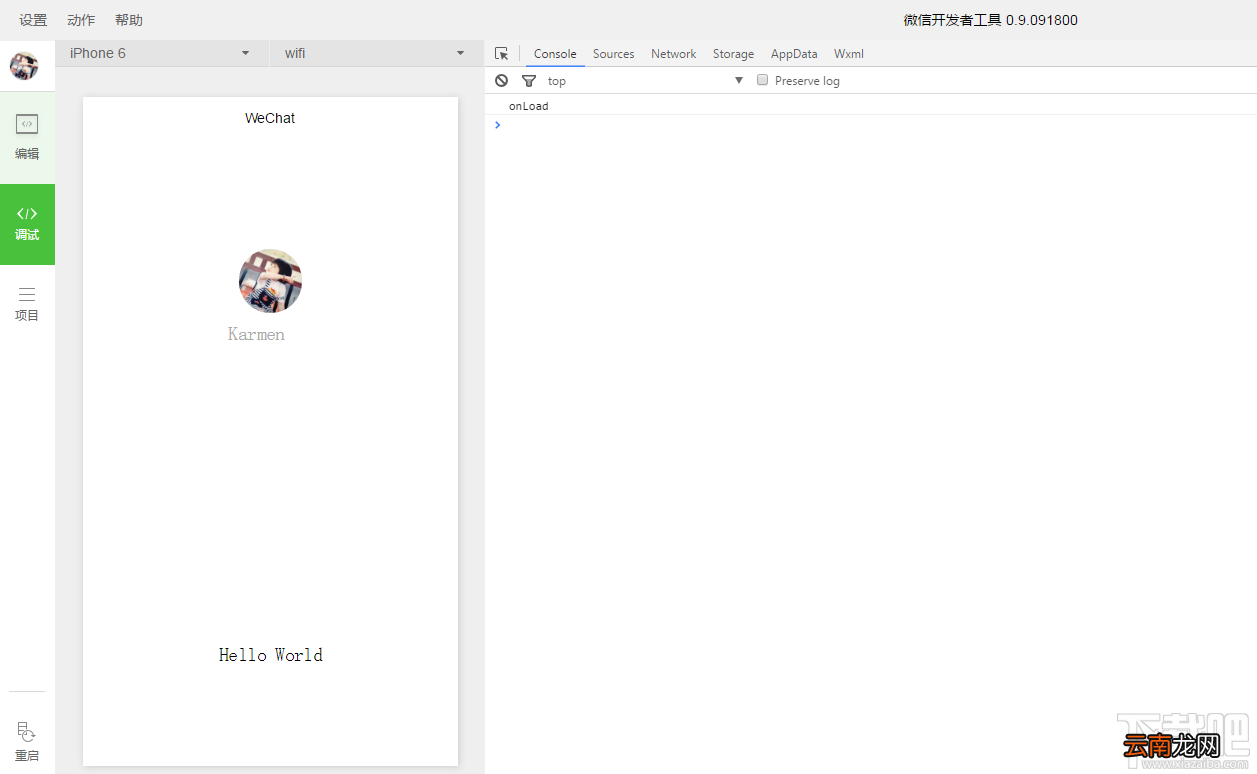The image size is (1257, 774).
Task: Activate the element inspector arrow icon
Action: click(x=502, y=54)
